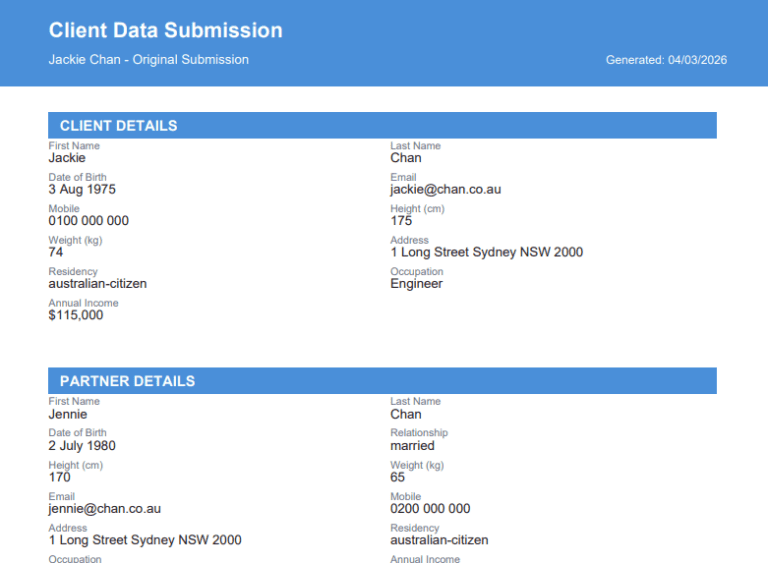Click the partner relationship value married
This screenshot has width=768, height=563.
(x=412, y=446)
